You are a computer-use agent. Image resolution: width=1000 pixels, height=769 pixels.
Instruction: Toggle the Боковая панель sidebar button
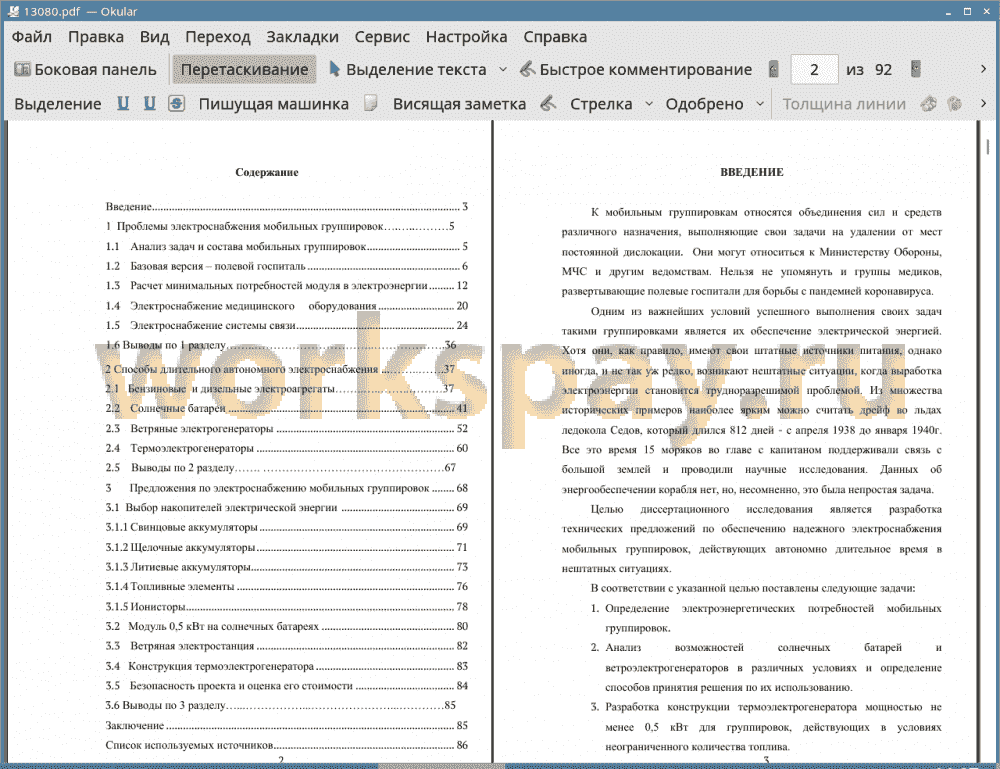(85, 70)
